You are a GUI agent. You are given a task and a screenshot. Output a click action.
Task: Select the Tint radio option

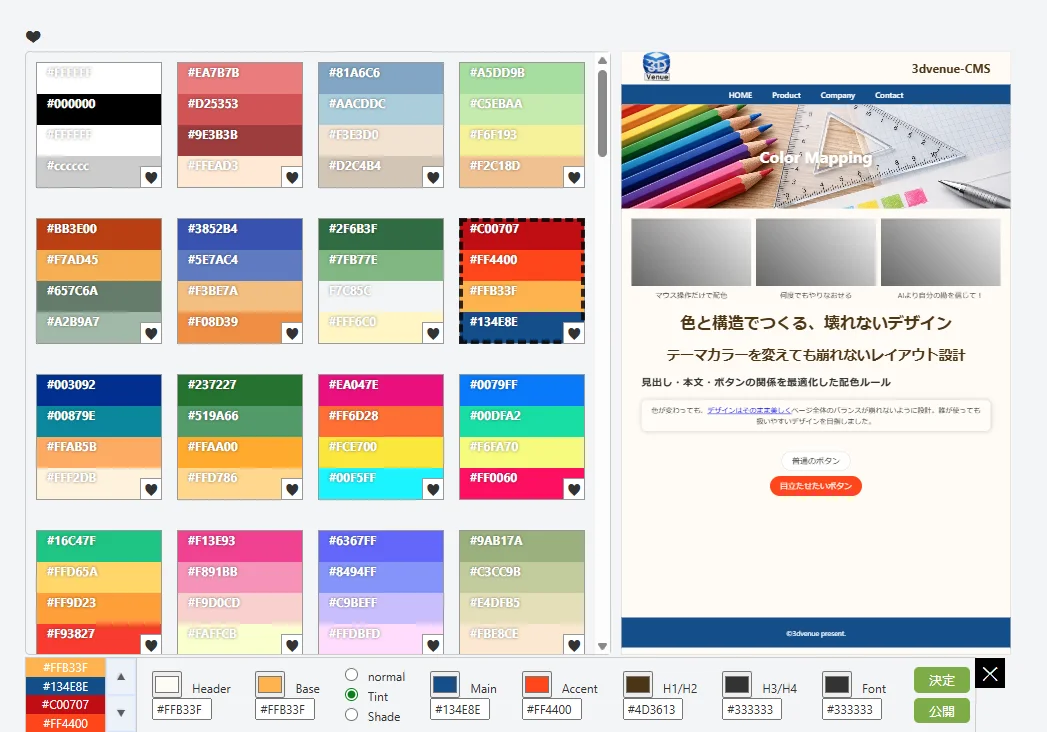click(352, 695)
